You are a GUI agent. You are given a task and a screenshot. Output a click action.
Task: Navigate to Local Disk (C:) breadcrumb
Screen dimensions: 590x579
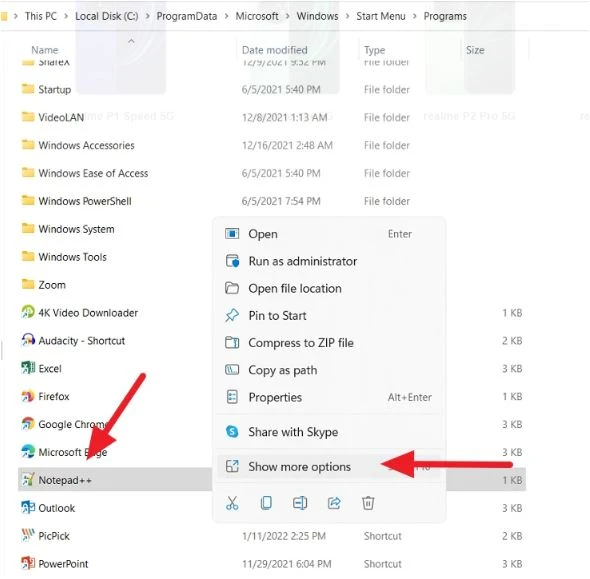tap(107, 16)
